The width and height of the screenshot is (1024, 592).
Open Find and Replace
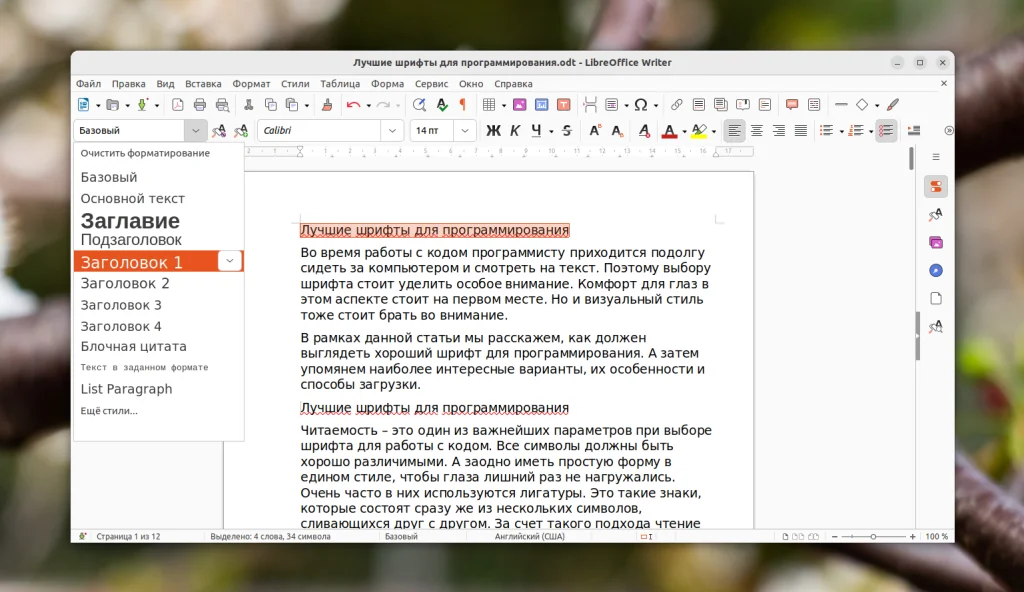tap(420, 105)
